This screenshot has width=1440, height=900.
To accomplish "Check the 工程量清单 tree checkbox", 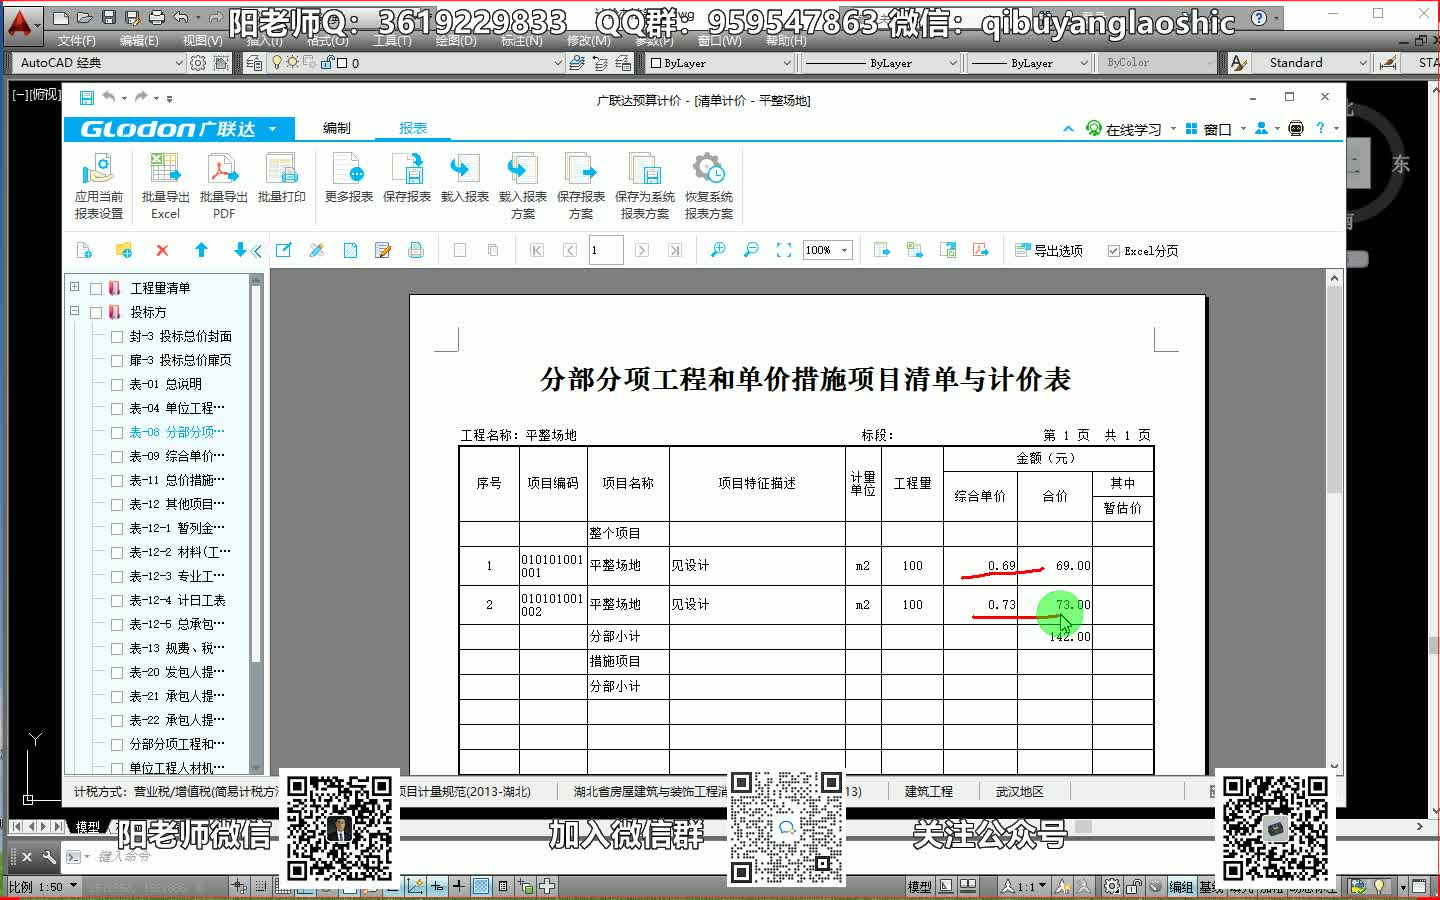I will coord(96,288).
